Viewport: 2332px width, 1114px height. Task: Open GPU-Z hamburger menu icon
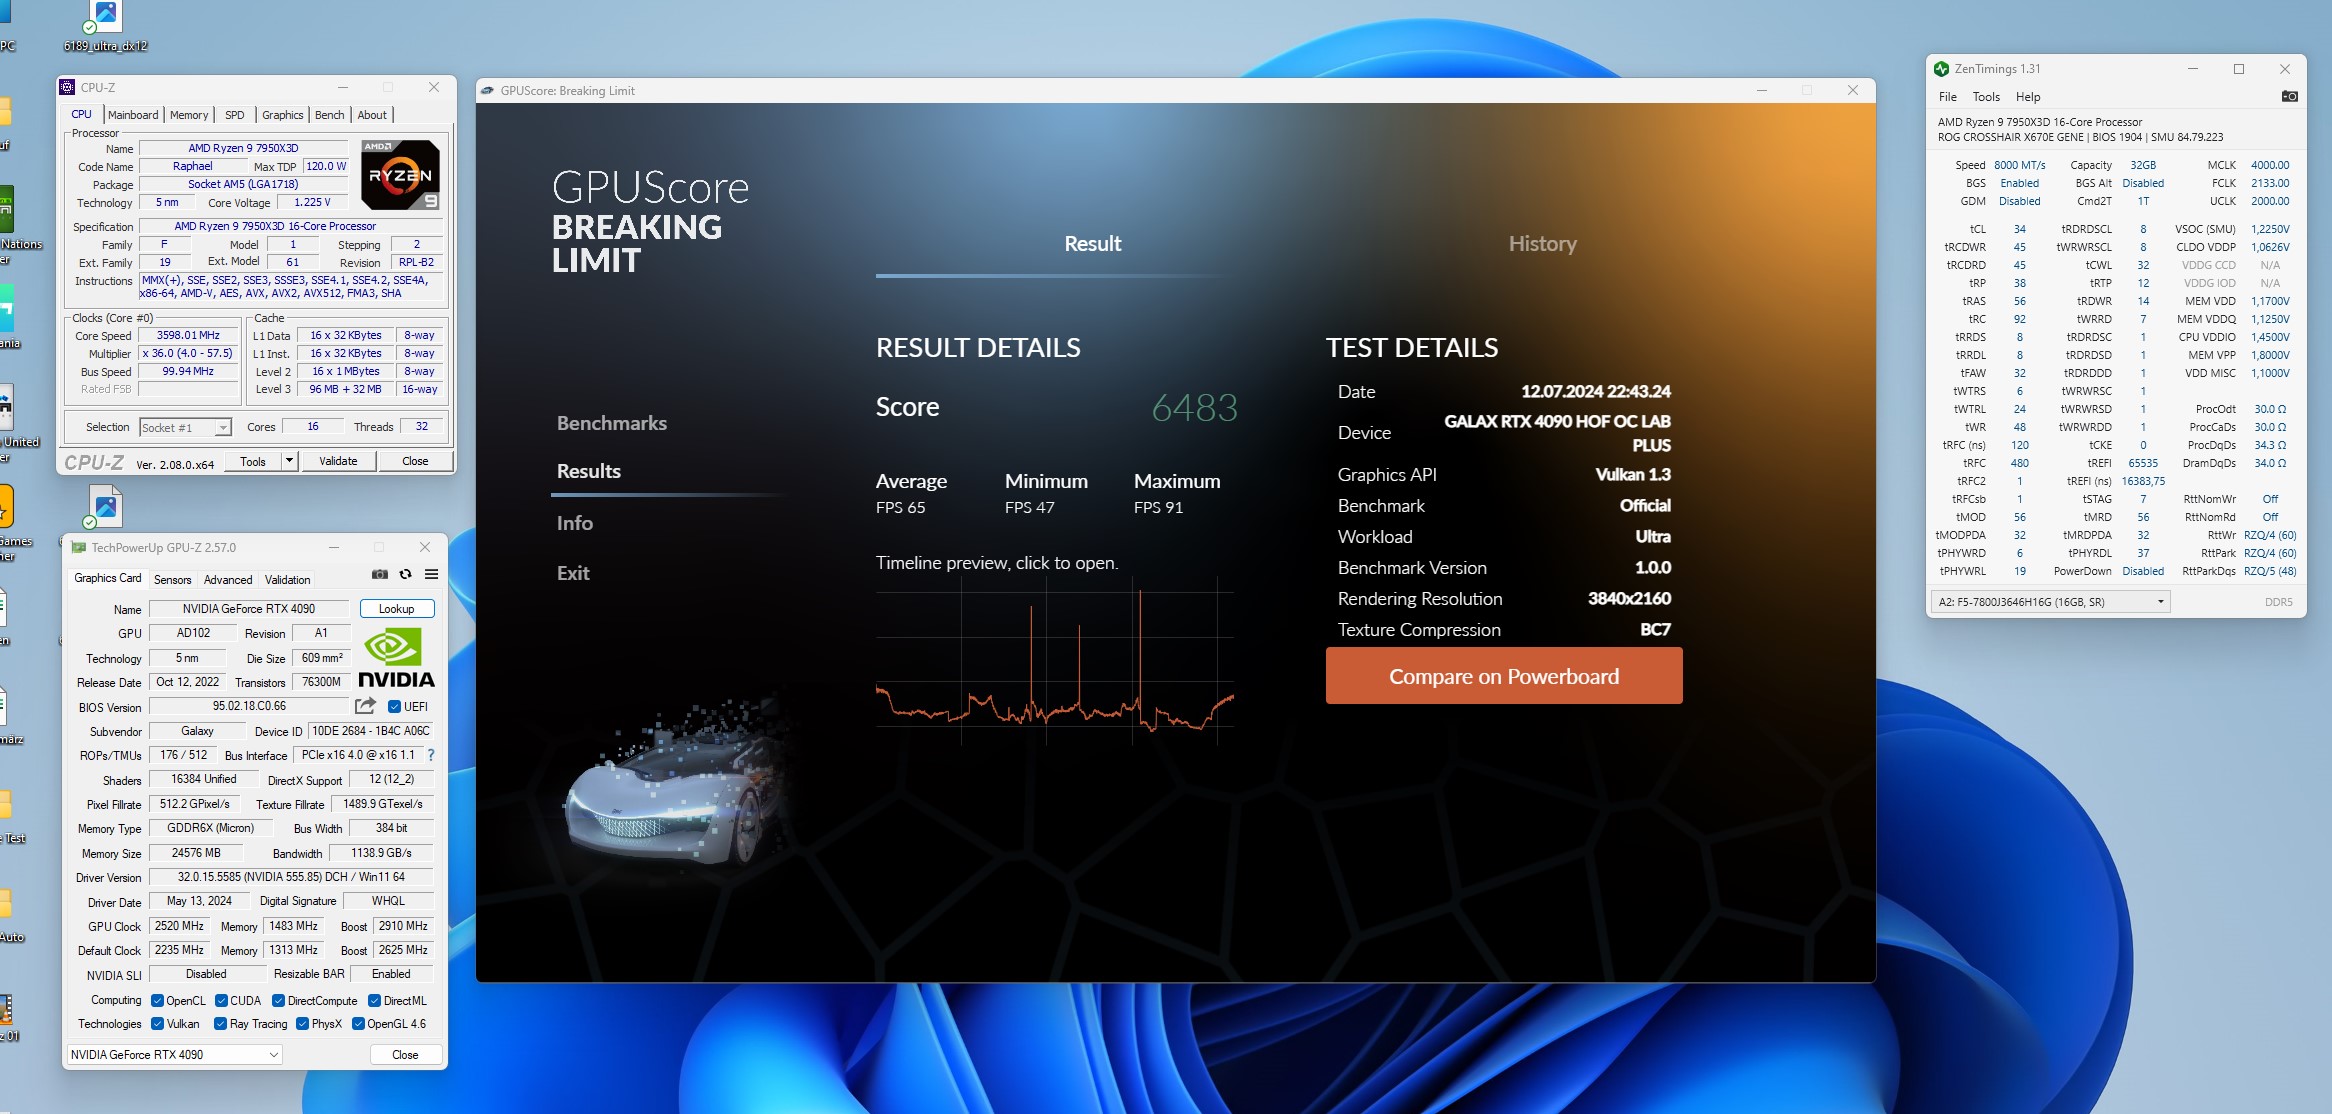(x=432, y=574)
